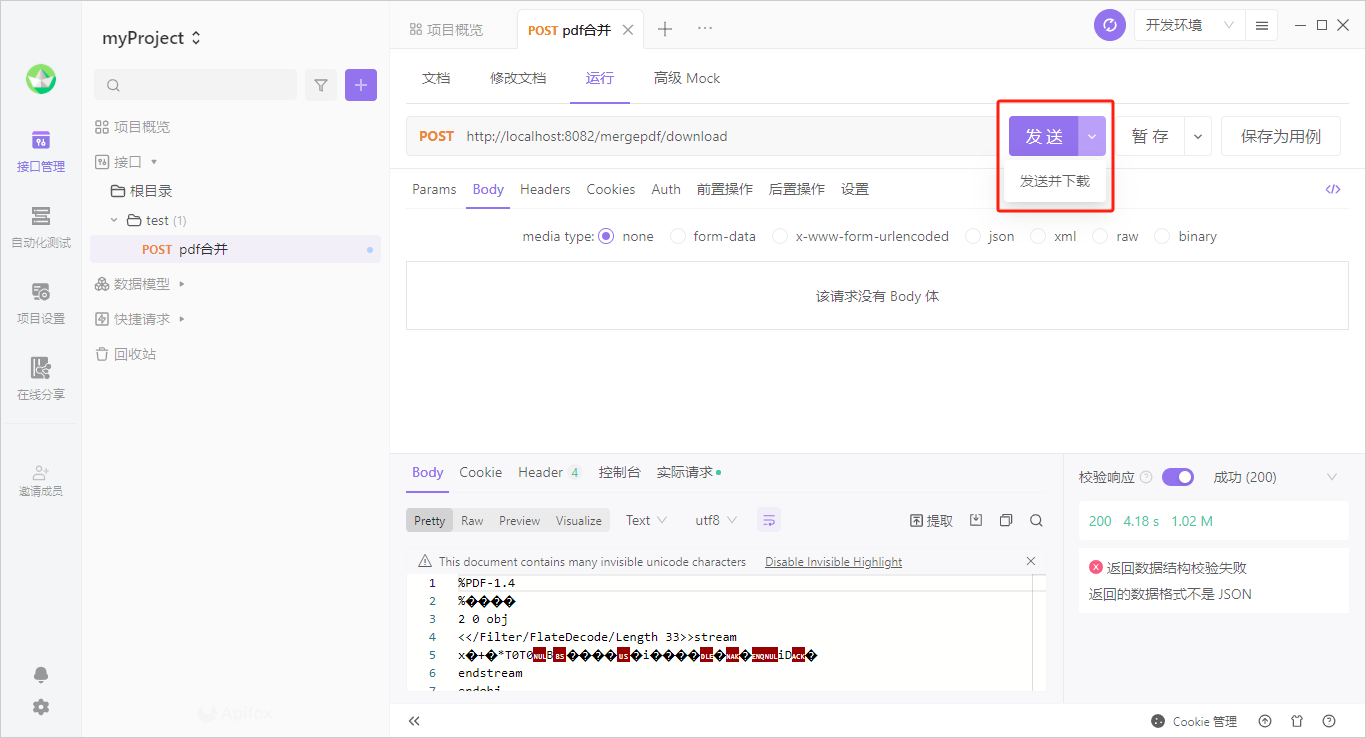This screenshot has width=1366, height=738.
Task: Open the myProject switcher
Action: 152,38
